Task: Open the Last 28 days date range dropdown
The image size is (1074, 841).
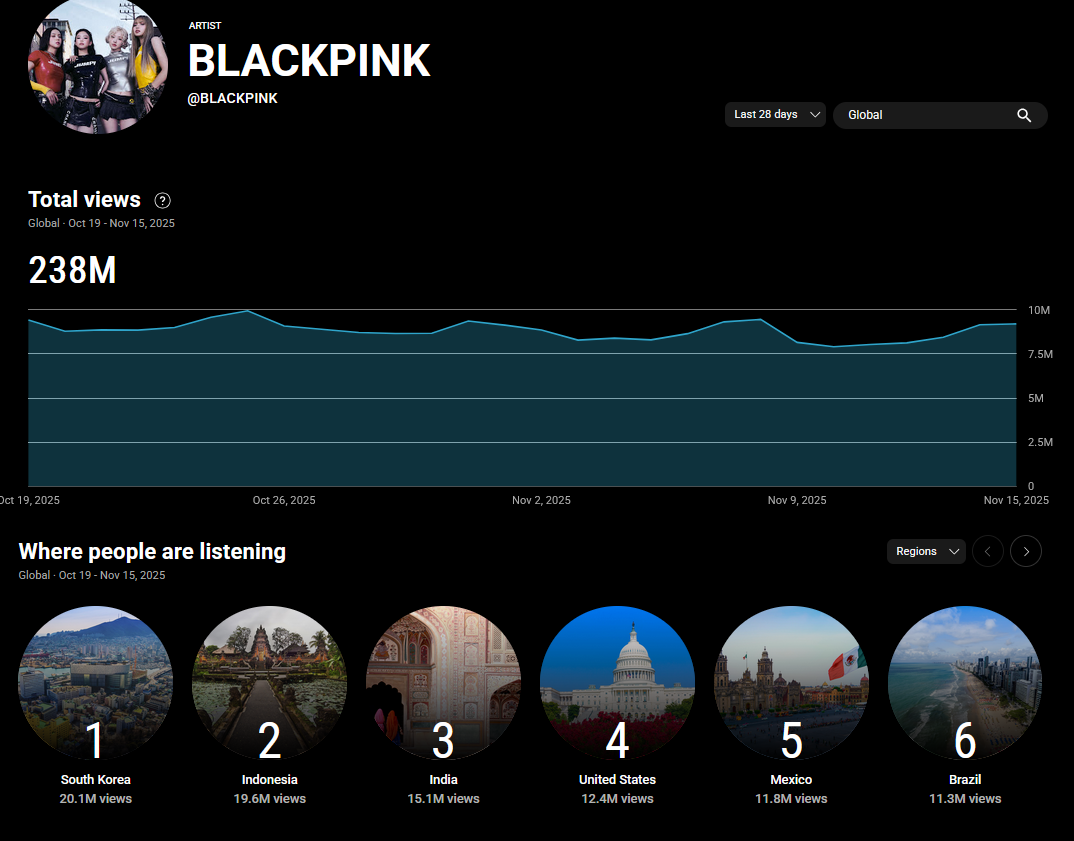Action: pyautogui.click(x=775, y=114)
